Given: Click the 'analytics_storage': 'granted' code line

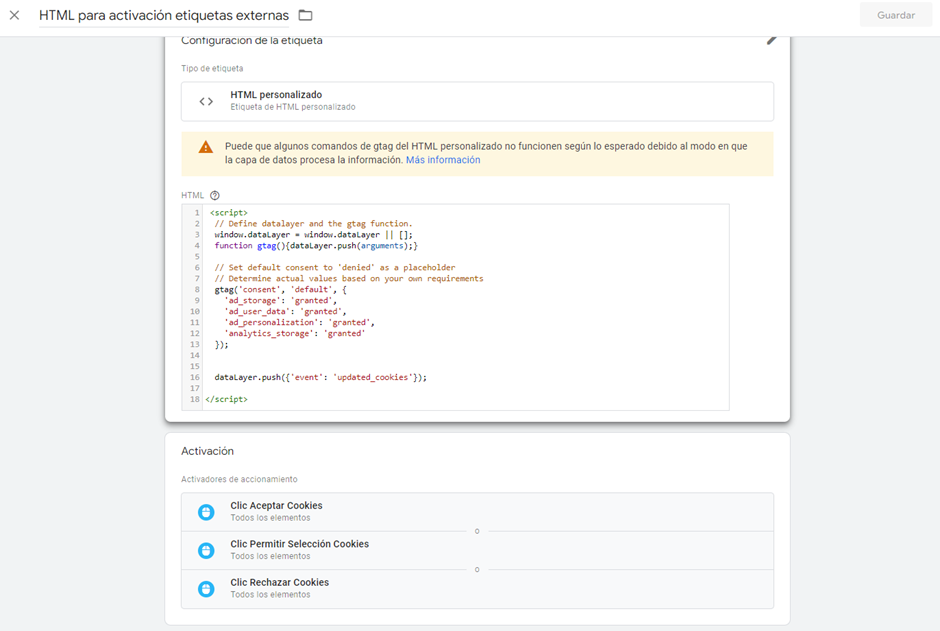Looking at the screenshot, I should [x=294, y=334].
